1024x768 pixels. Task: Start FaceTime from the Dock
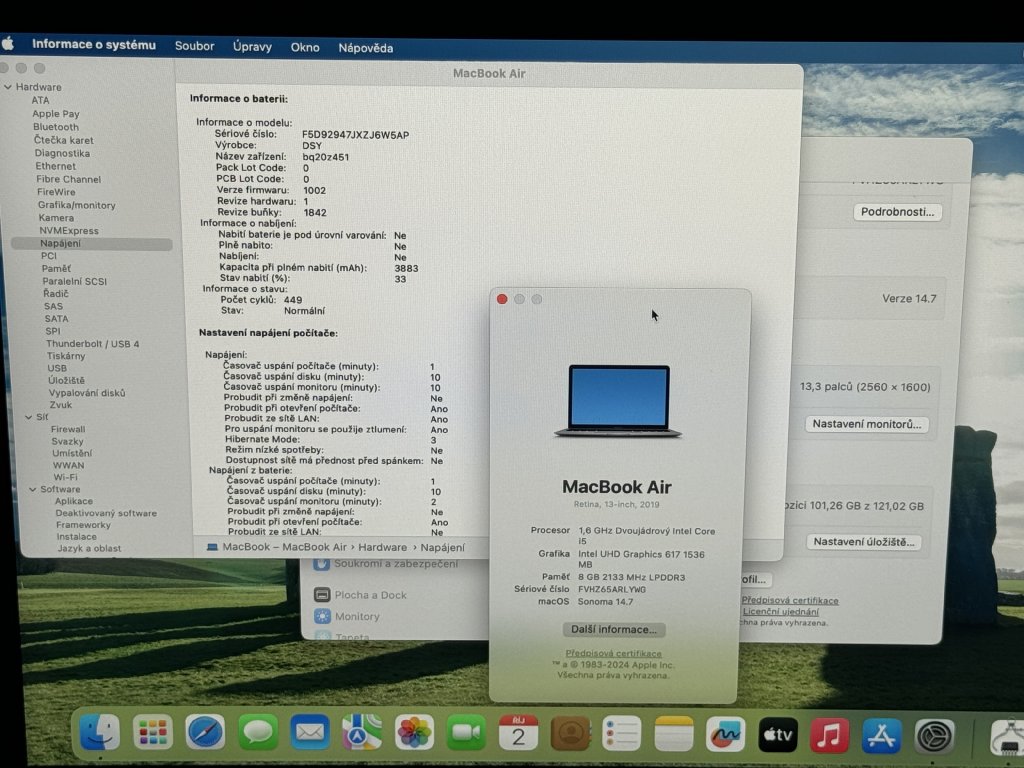[x=466, y=733]
